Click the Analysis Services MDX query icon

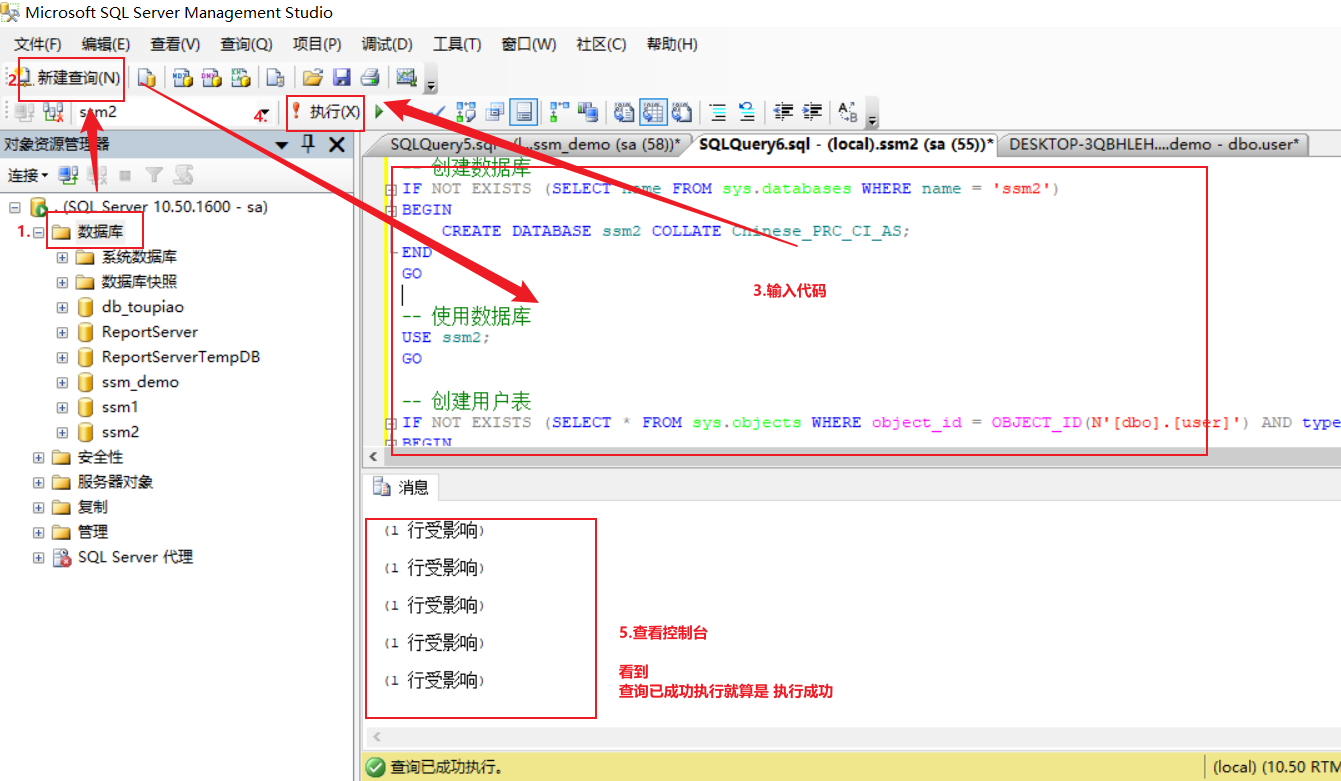183,78
